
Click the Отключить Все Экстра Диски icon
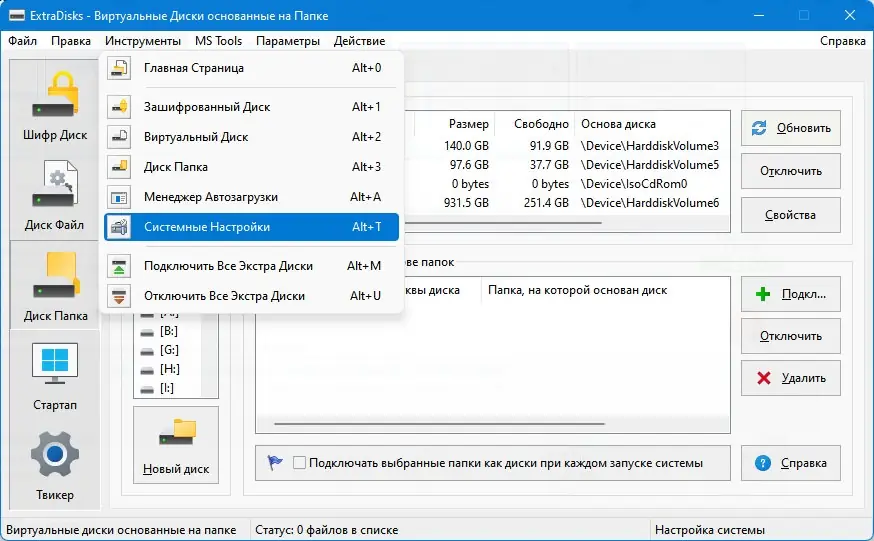[x=119, y=296]
